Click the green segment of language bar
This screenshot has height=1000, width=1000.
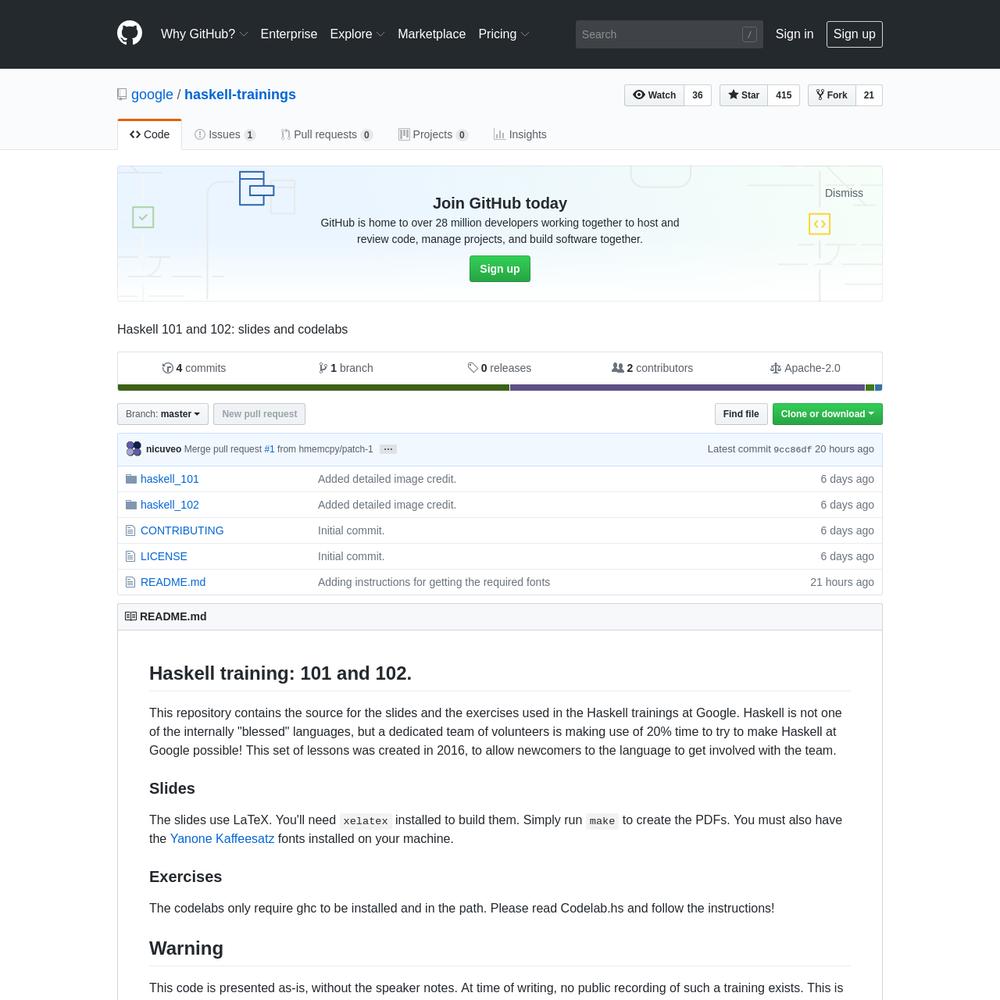pyautogui.click(x=313, y=388)
